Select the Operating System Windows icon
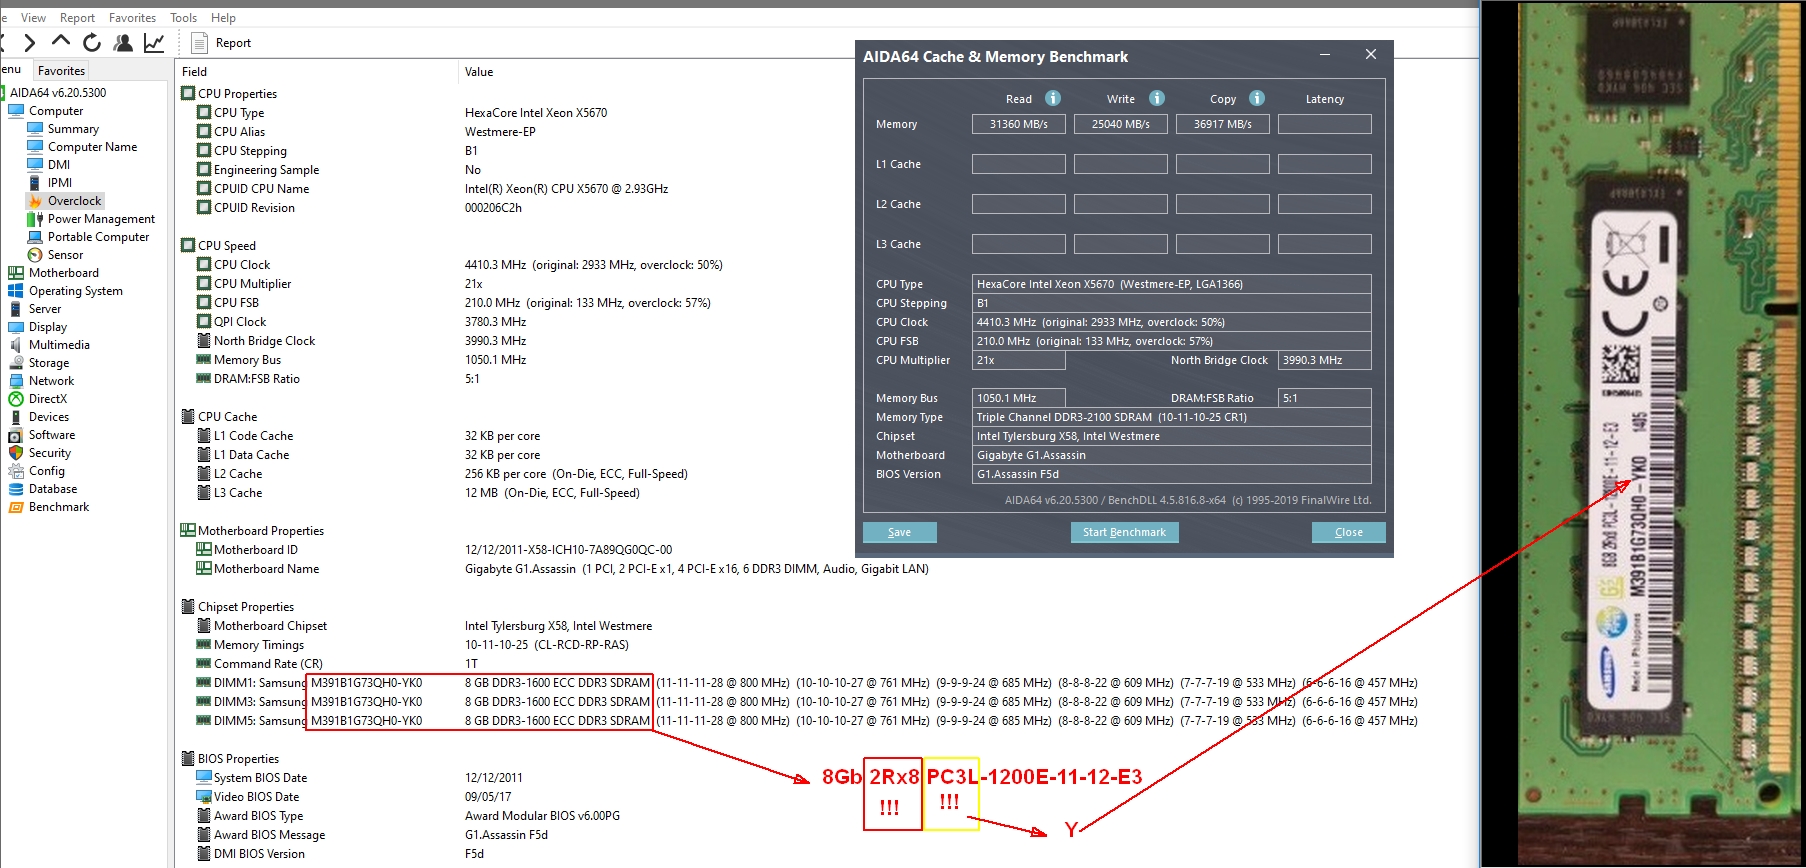This screenshot has height=868, width=1806. 16,291
